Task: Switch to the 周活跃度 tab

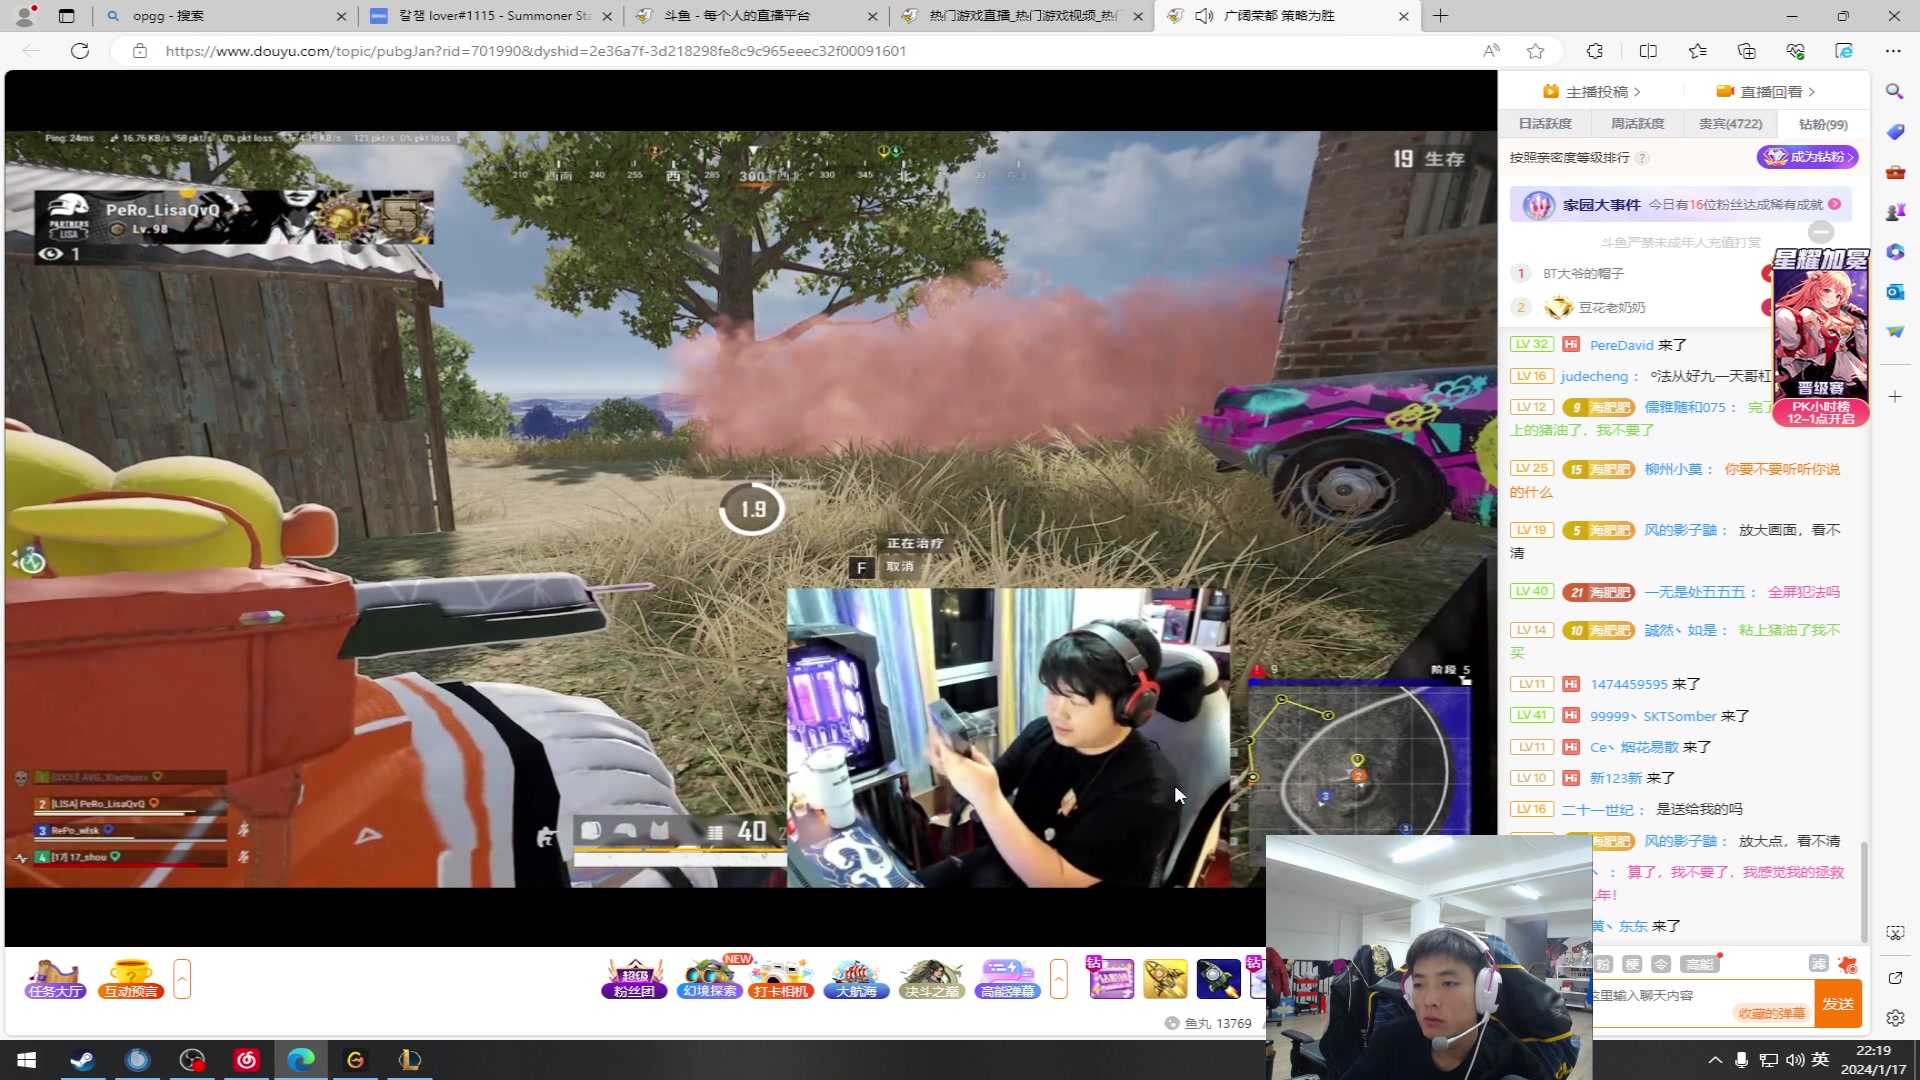Action: pyautogui.click(x=1638, y=124)
